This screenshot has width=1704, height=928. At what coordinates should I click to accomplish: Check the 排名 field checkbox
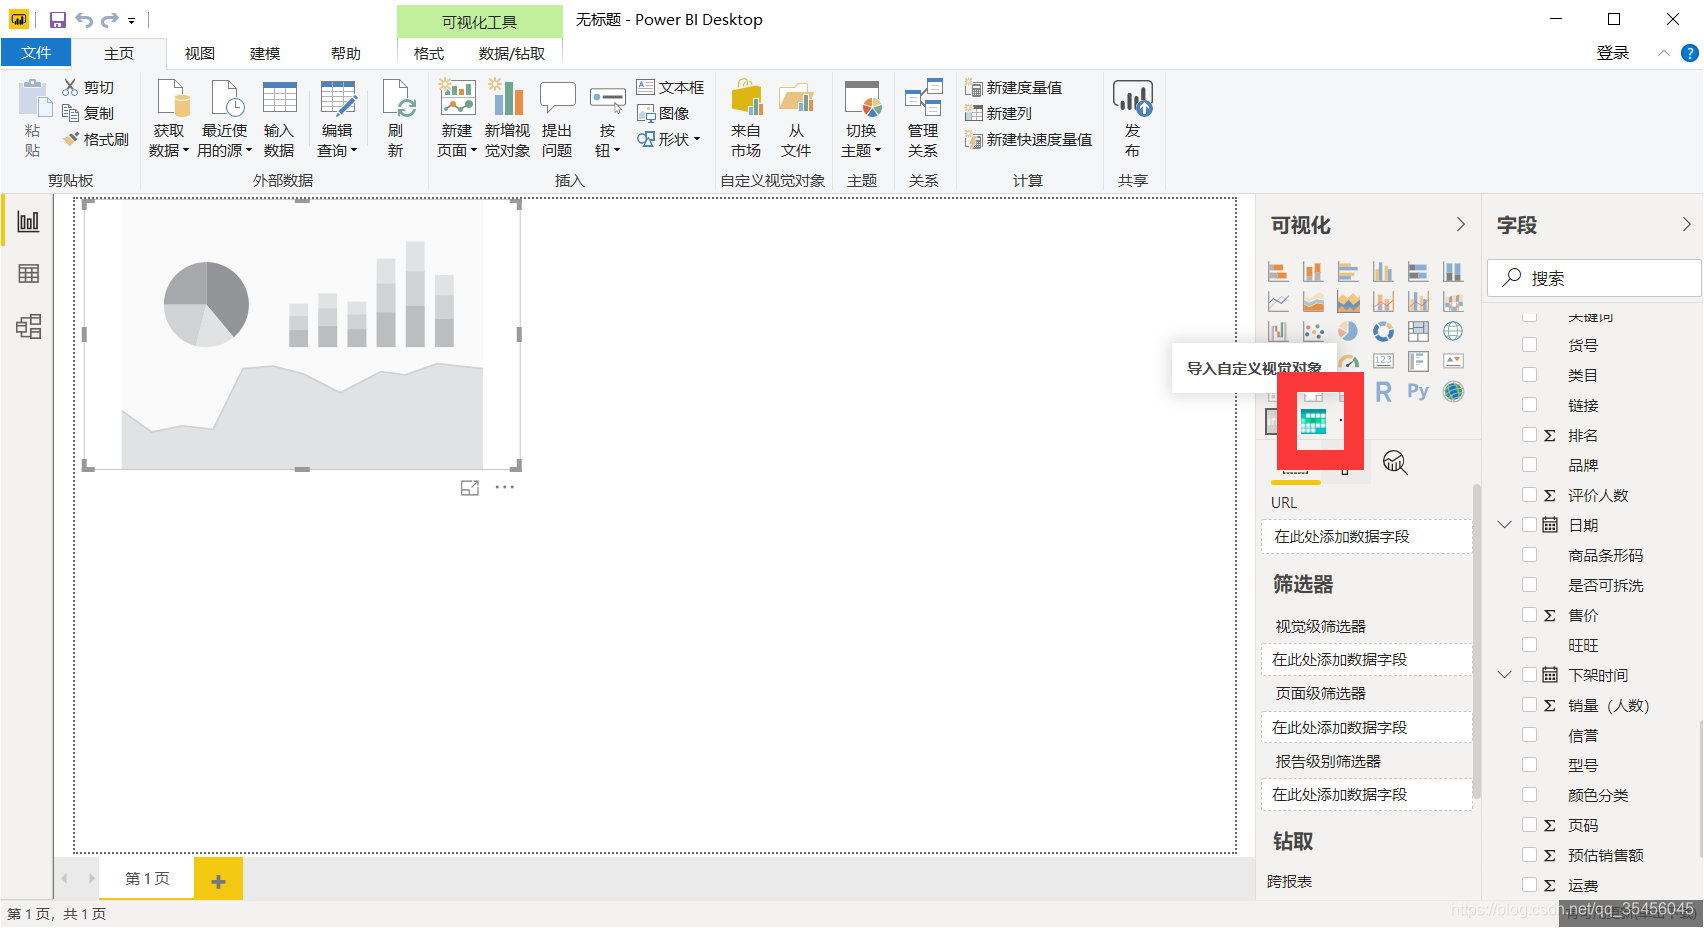tap(1529, 435)
